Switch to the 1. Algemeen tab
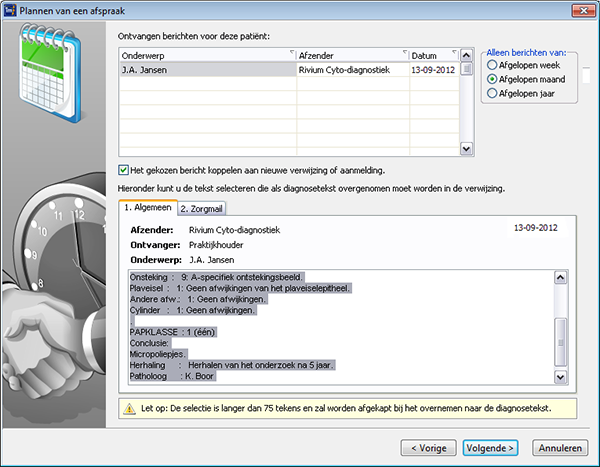Viewport: 600px width, 467px height. [x=148, y=207]
